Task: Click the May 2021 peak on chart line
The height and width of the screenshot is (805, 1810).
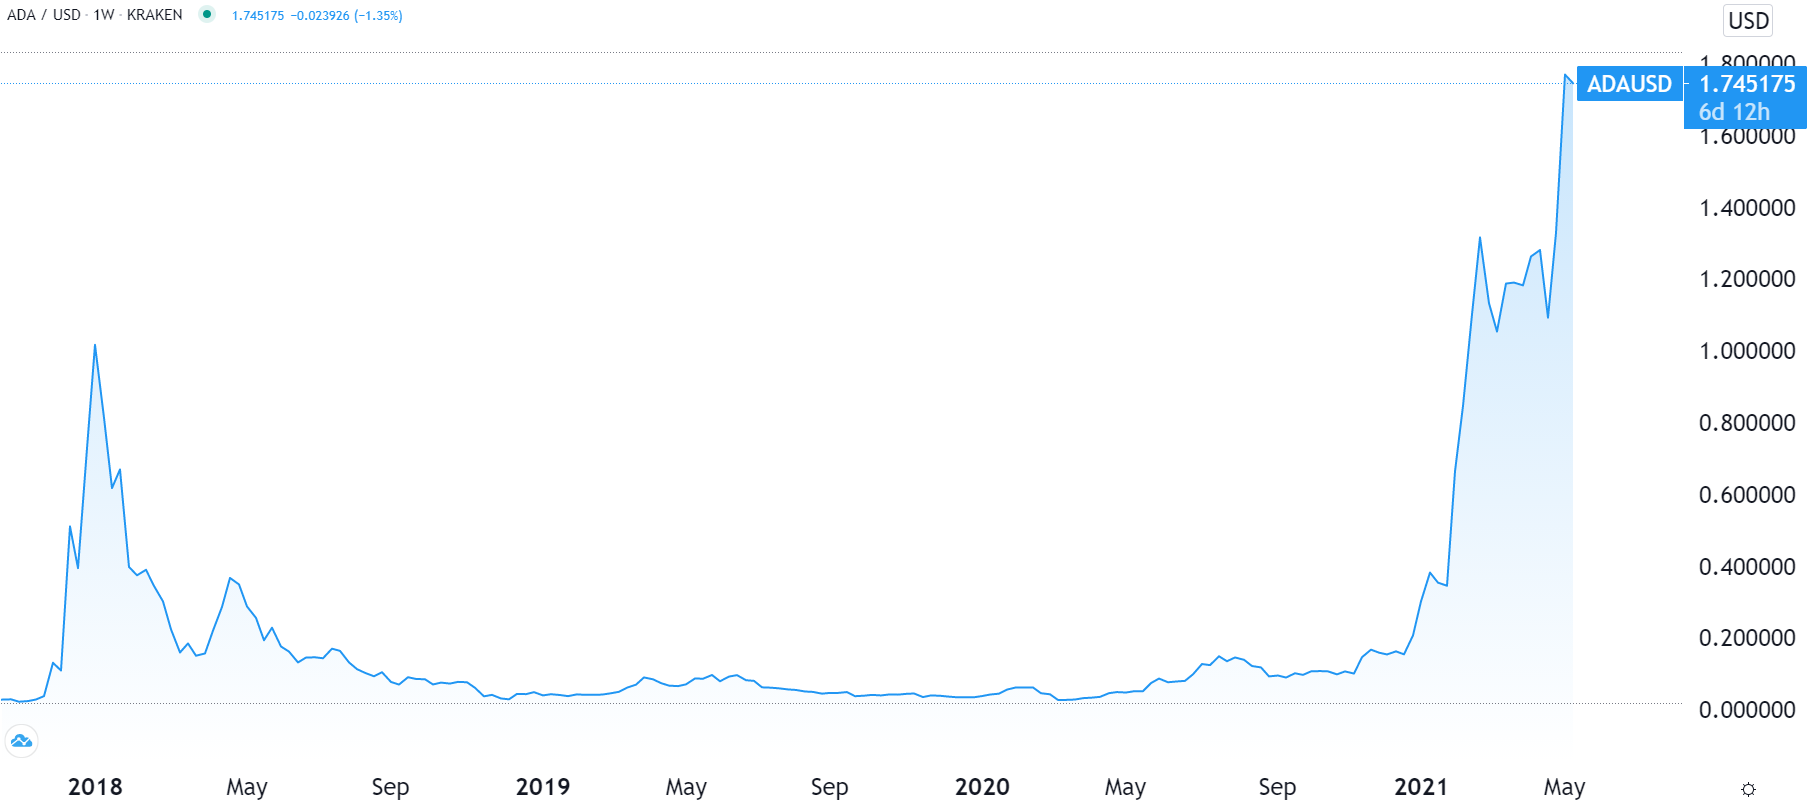Action: tap(1566, 75)
